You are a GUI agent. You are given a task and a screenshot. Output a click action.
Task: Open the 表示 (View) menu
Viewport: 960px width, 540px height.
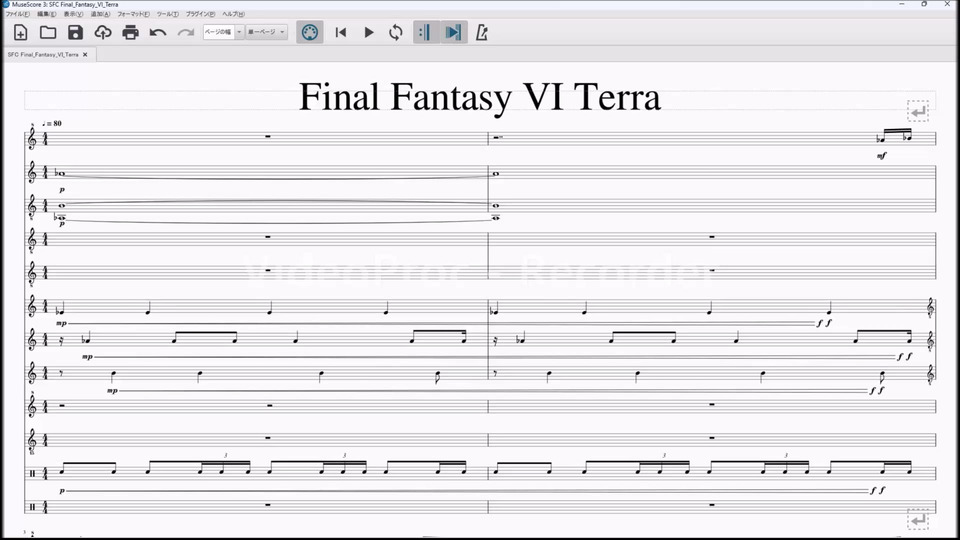(73, 13)
